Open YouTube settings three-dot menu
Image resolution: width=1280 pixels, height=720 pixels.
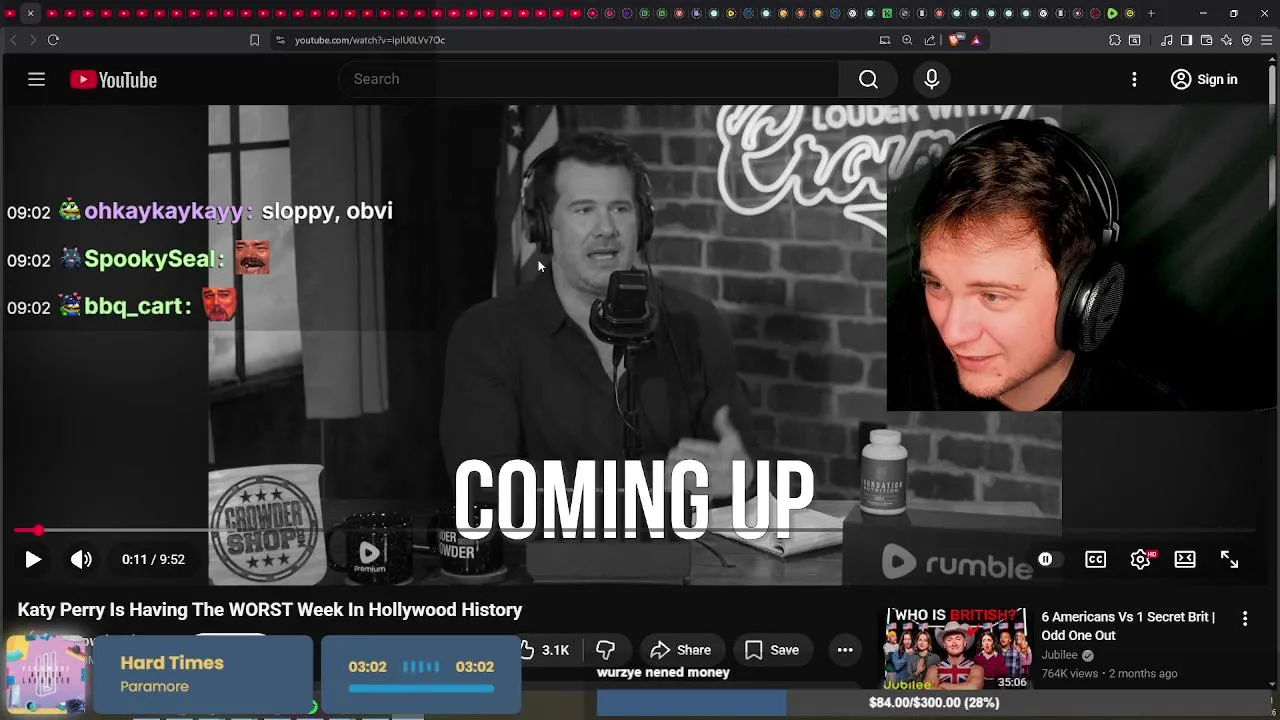tap(1134, 79)
